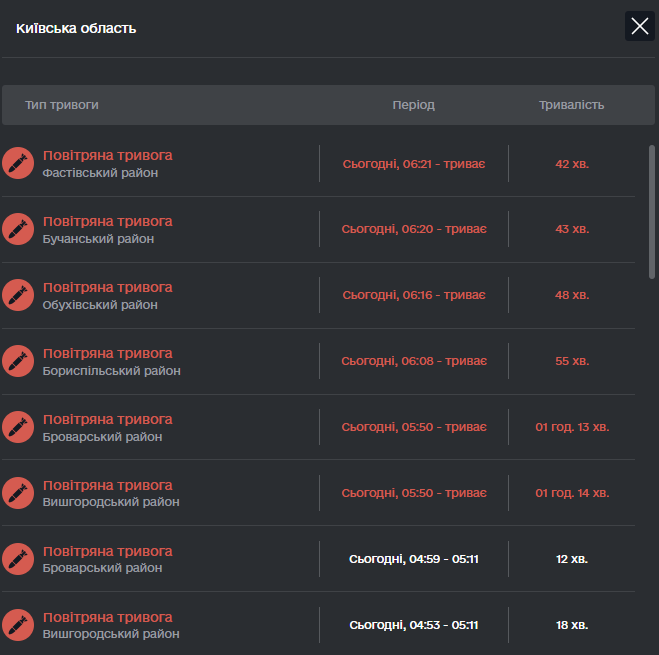
Task: Click 'Броварський район' label in the 04:59 row
Action: click(x=102, y=568)
